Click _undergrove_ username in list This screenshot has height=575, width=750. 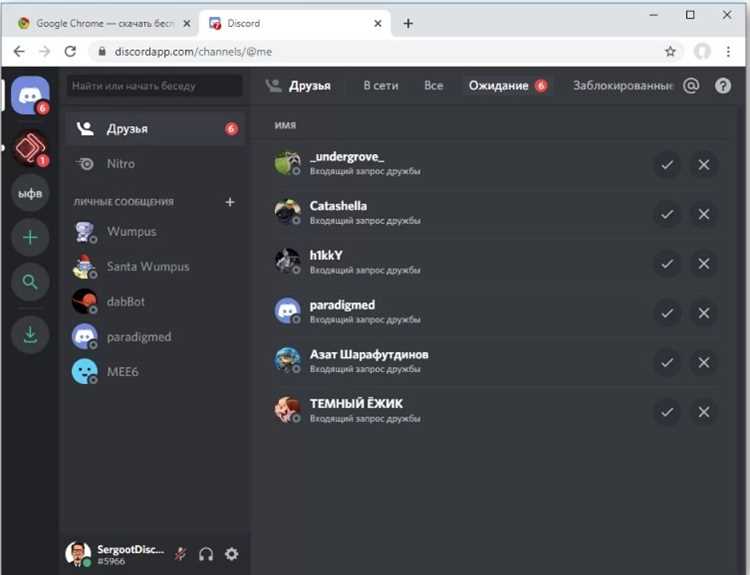pyautogui.click(x=347, y=157)
